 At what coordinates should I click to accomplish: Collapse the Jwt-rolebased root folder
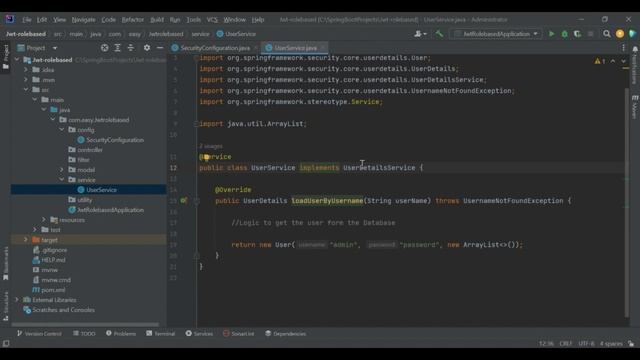point(17,60)
